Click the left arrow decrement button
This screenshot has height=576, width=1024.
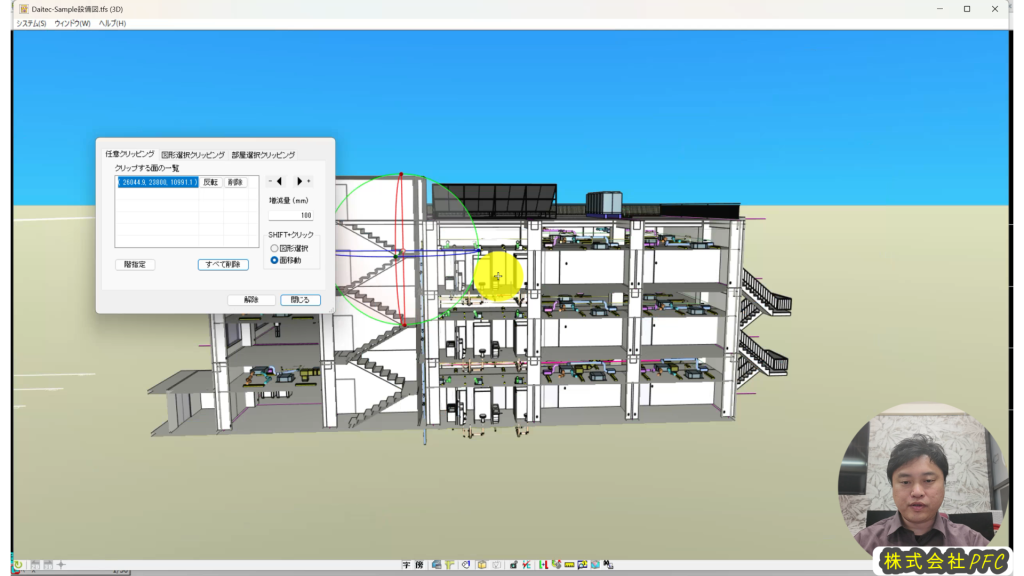coord(279,182)
